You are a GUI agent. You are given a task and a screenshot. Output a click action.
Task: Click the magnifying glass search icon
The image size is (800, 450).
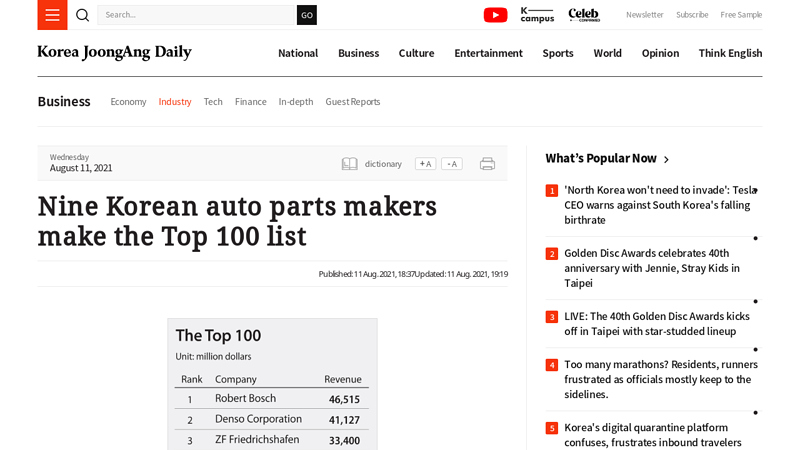coord(83,15)
